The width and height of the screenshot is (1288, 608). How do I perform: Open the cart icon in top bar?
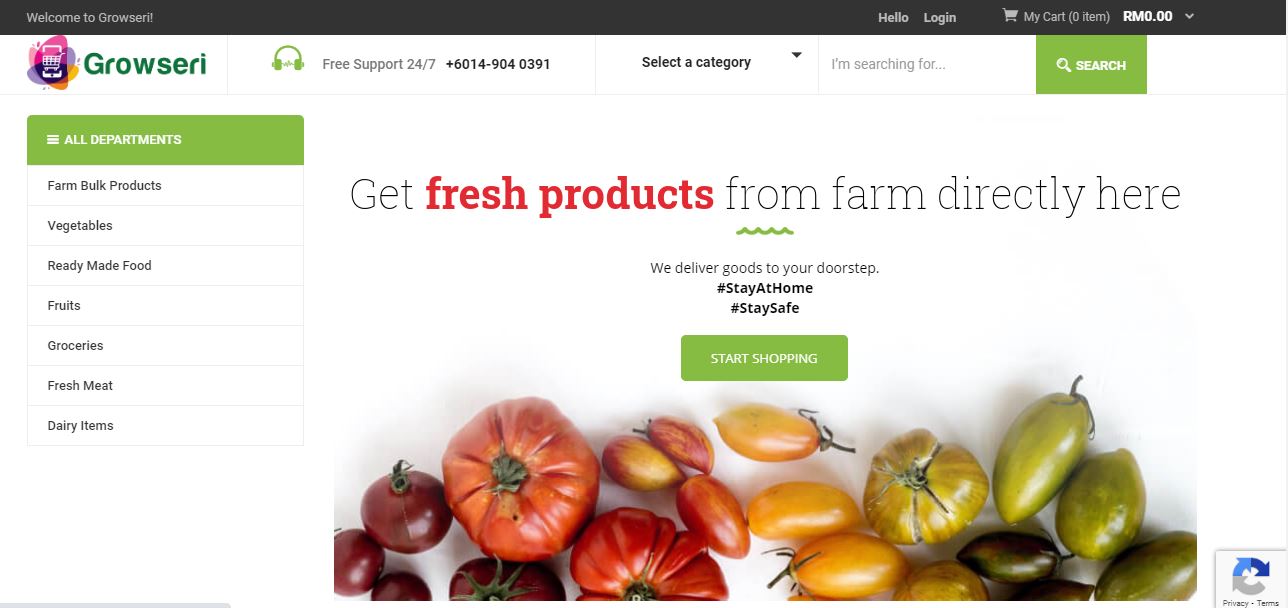[1010, 16]
